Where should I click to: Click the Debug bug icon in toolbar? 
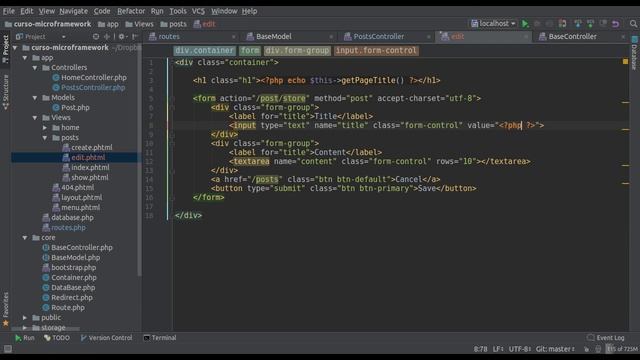coord(538,24)
